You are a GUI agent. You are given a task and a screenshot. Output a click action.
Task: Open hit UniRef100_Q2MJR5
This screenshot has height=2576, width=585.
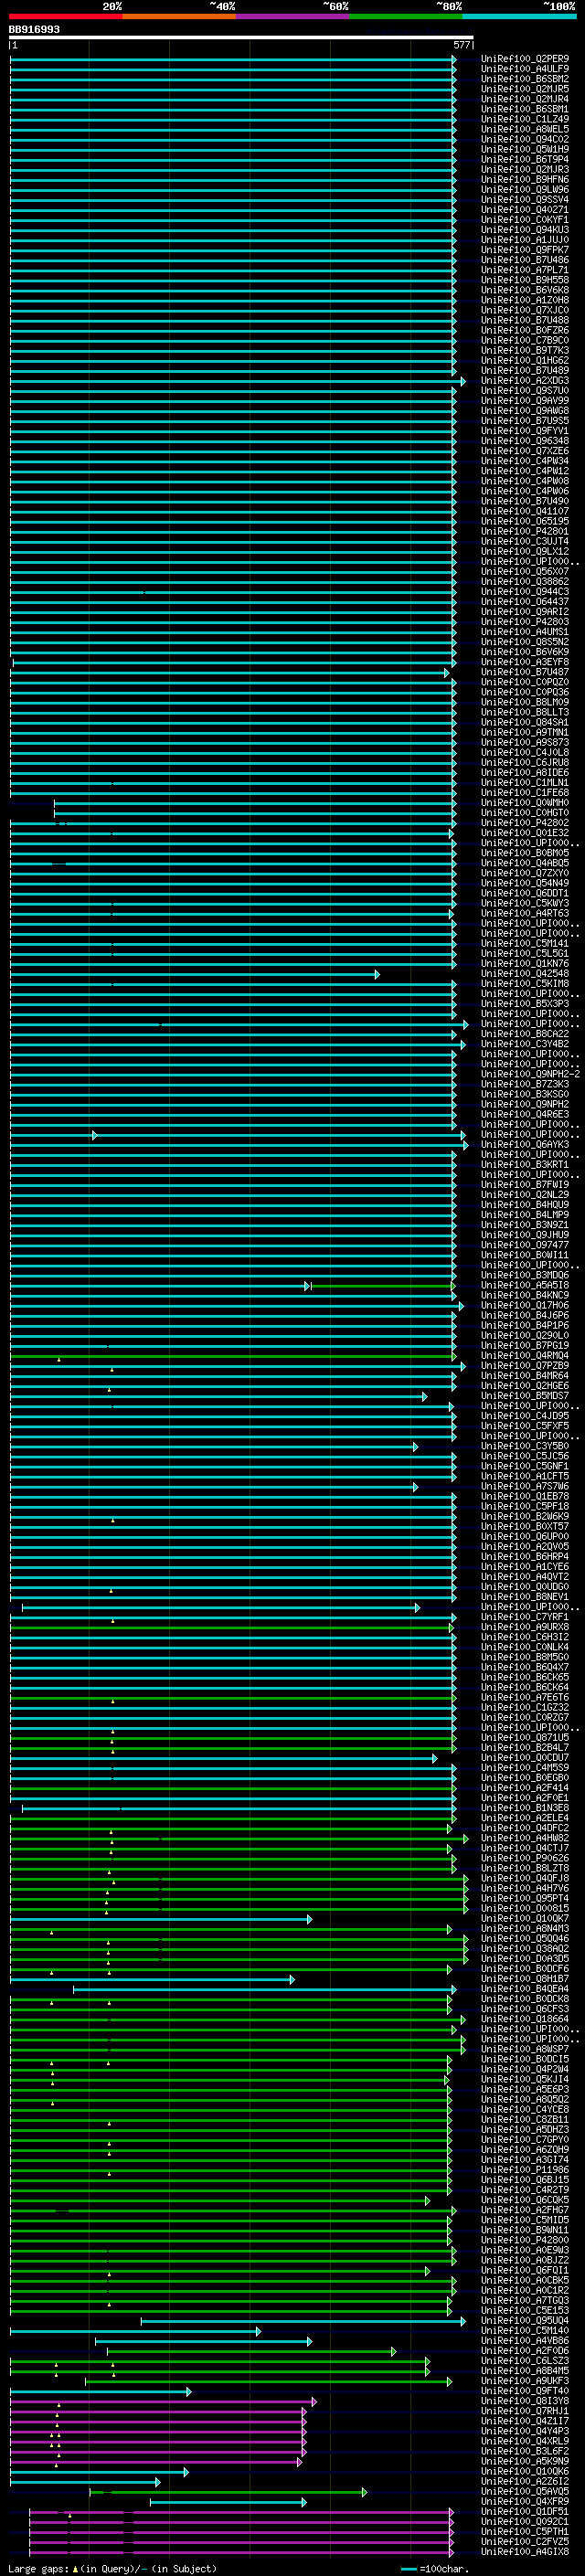coord(524,89)
